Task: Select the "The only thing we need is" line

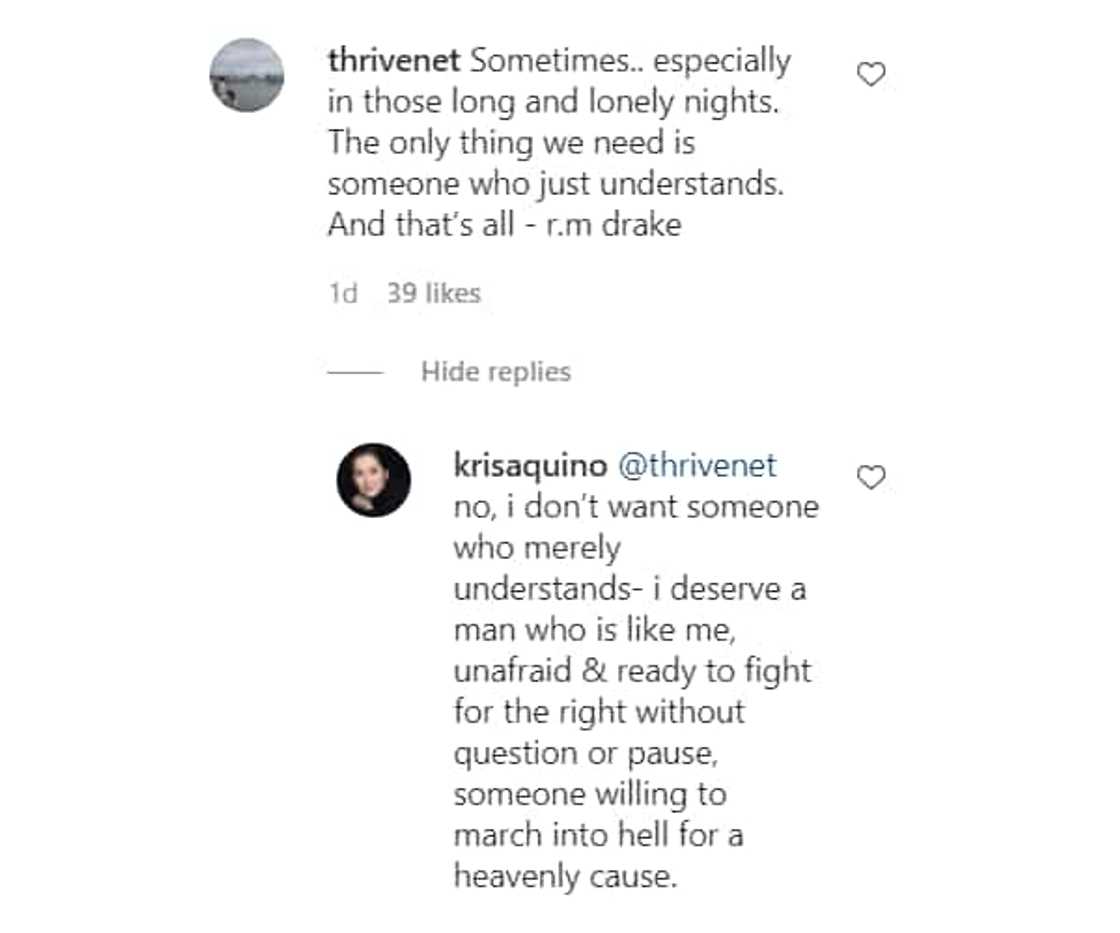Action: tap(510, 143)
